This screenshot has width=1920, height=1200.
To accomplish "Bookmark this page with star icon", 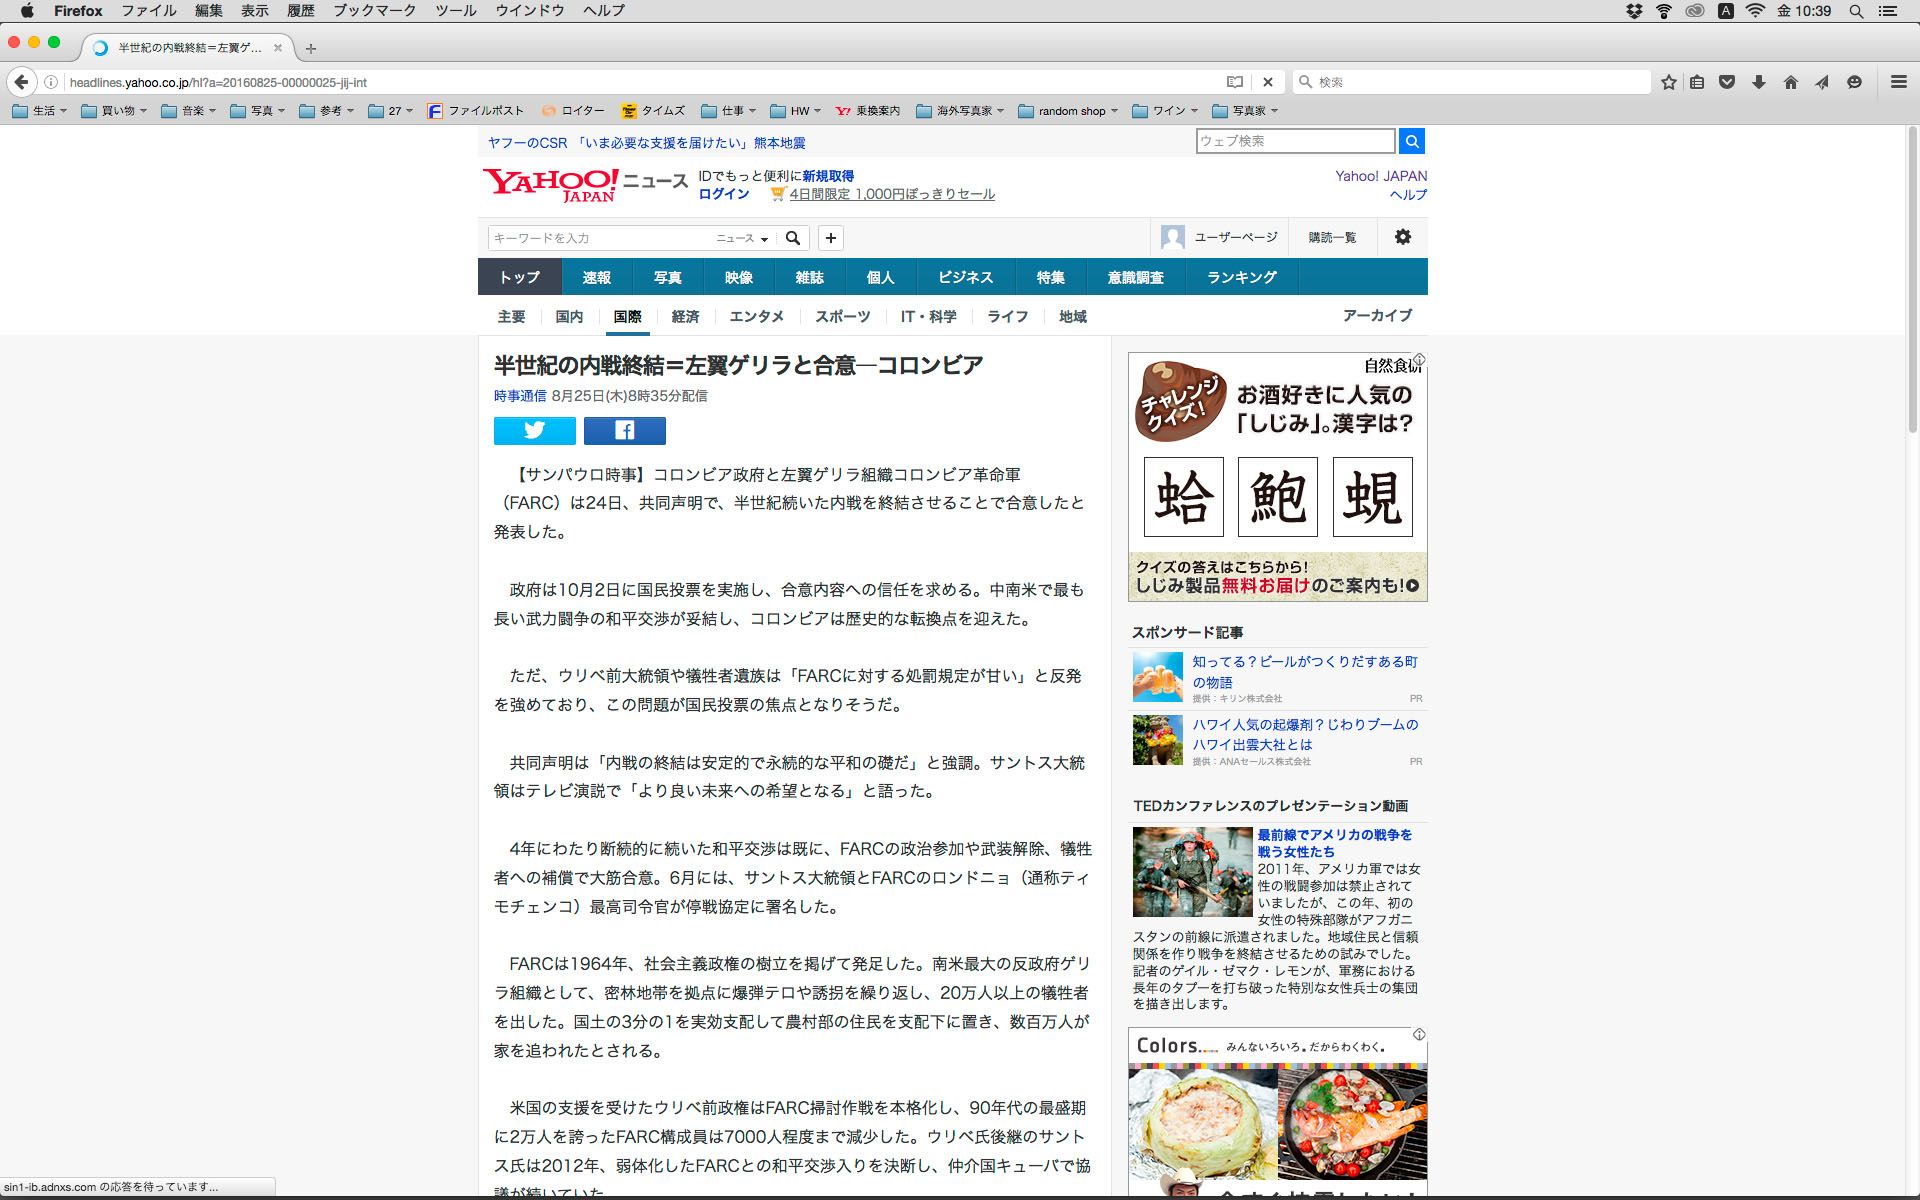I will (1668, 82).
